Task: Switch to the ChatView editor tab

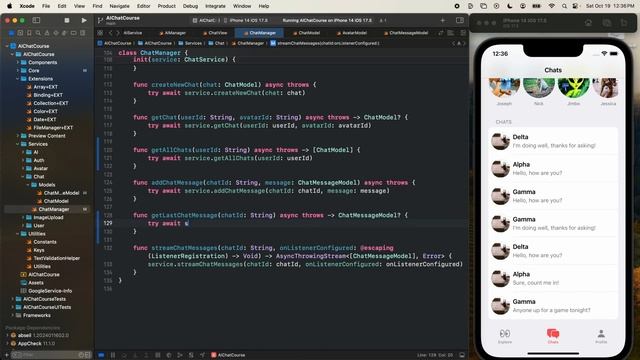Action: [x=215, y=33]
